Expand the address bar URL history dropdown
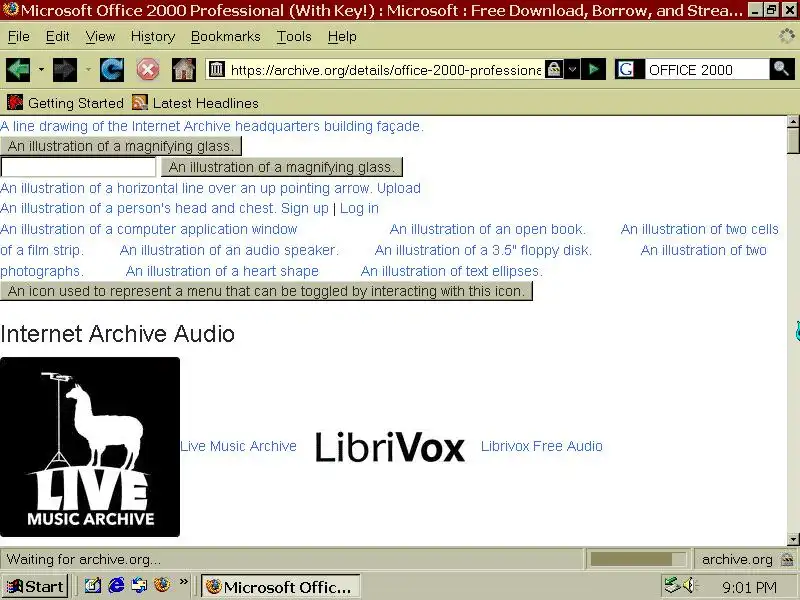 pos(572,69)
